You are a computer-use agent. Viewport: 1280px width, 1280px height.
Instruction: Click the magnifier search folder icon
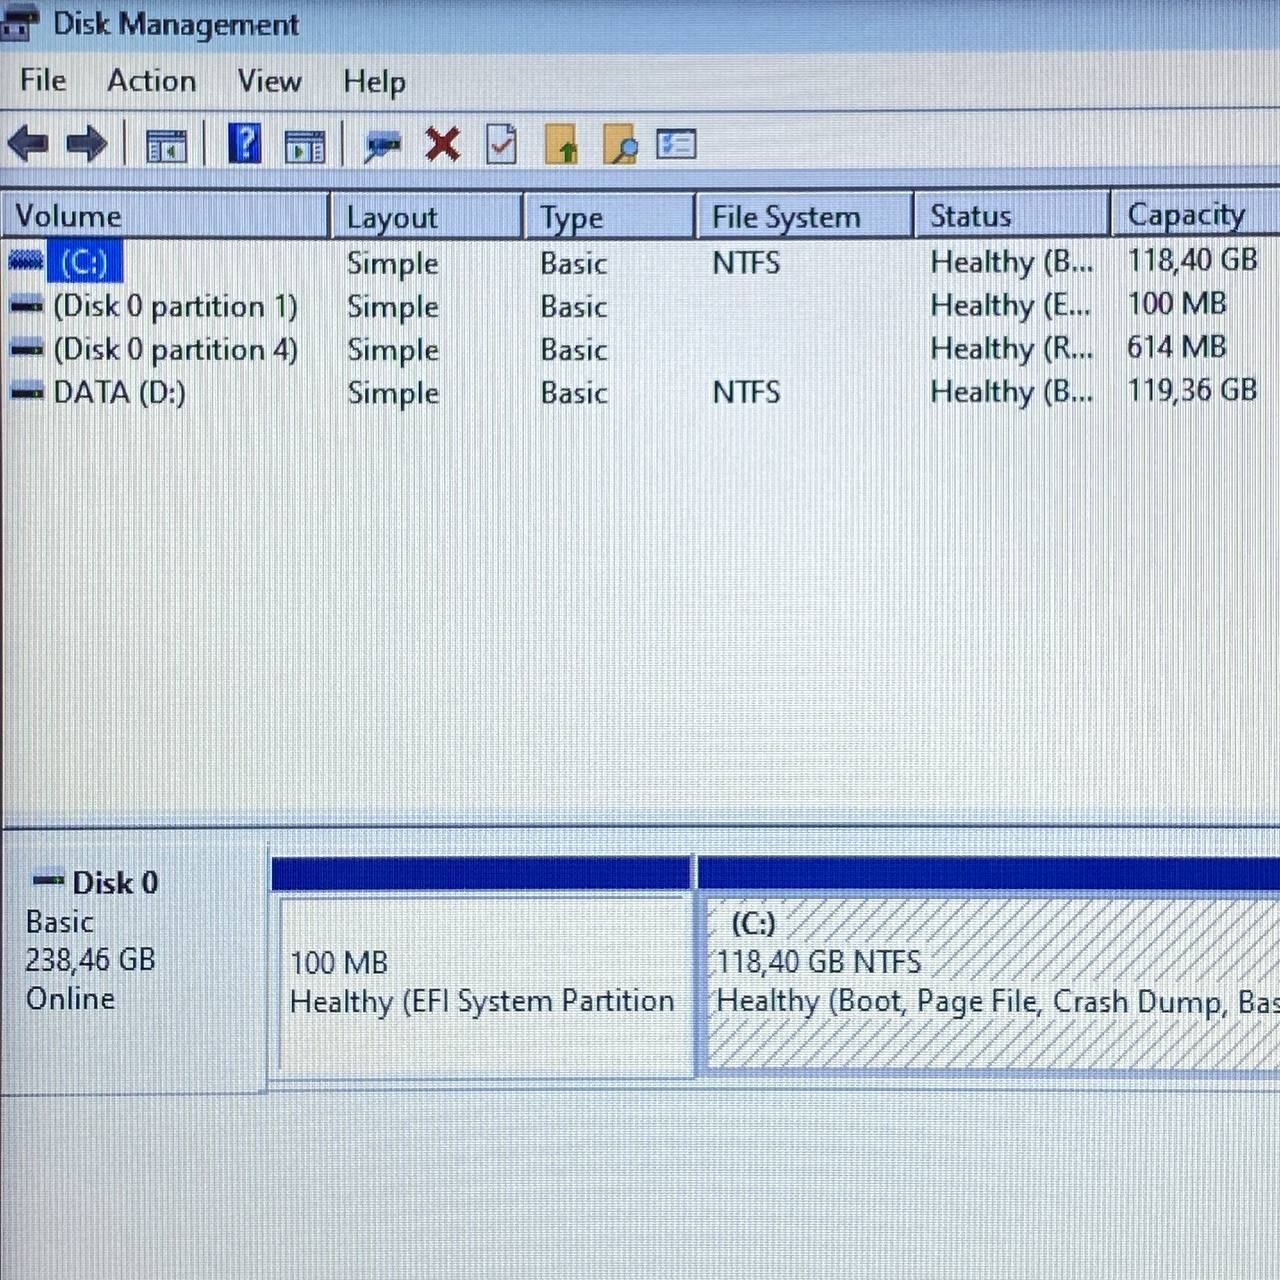(x=621, y=145)
